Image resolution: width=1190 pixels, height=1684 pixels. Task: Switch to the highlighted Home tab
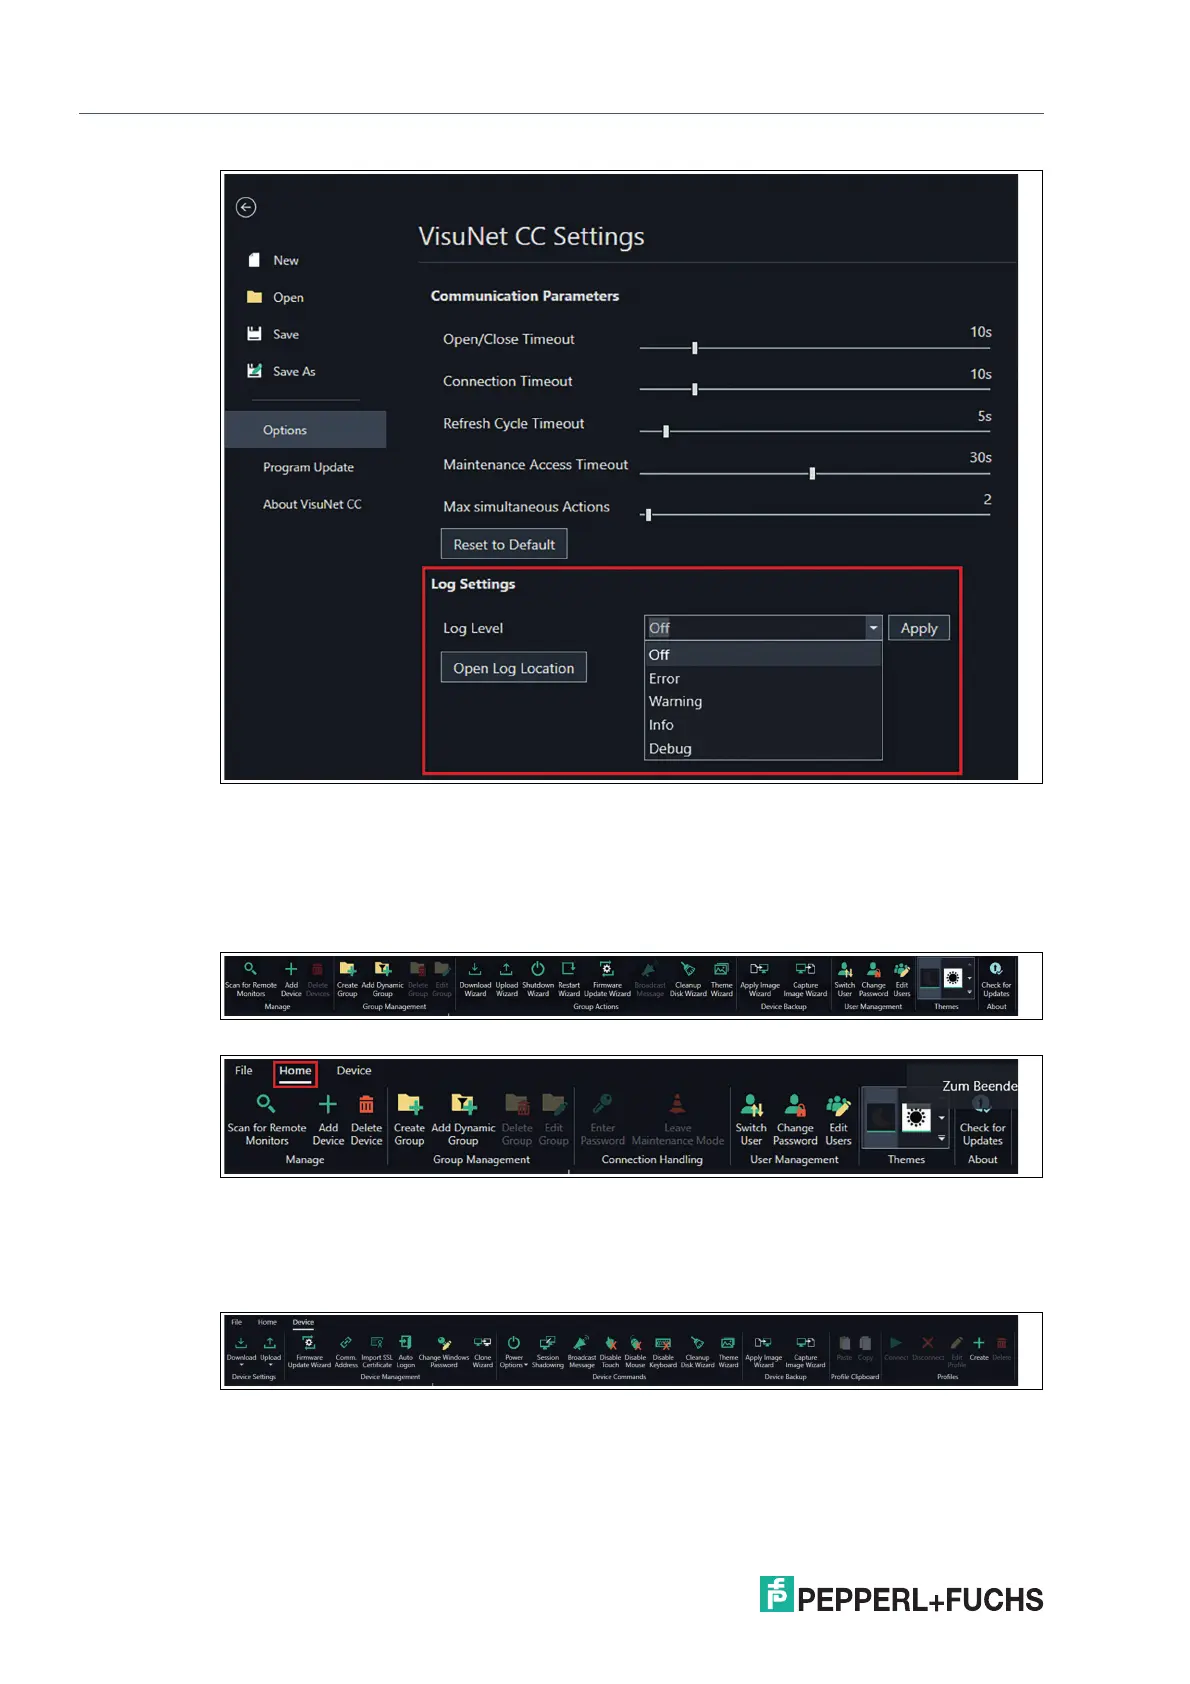click(x=295, y=1071)
